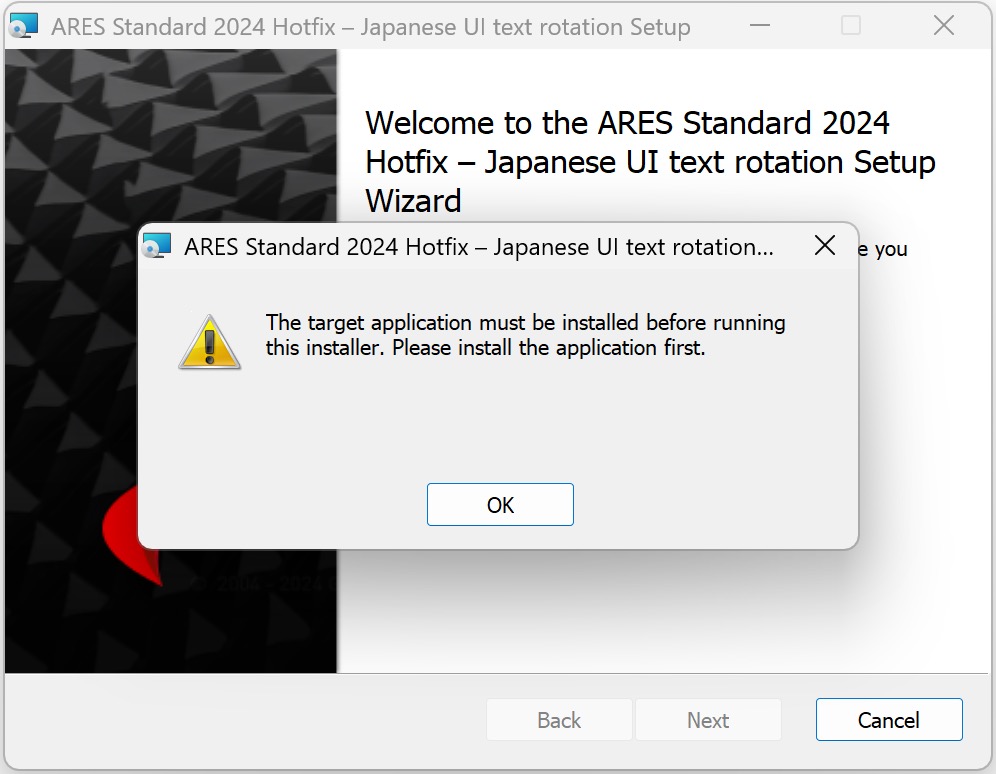Minimize the setup wizard window
The width and height of the screenshot is (996, 774).
click(760, 26)
